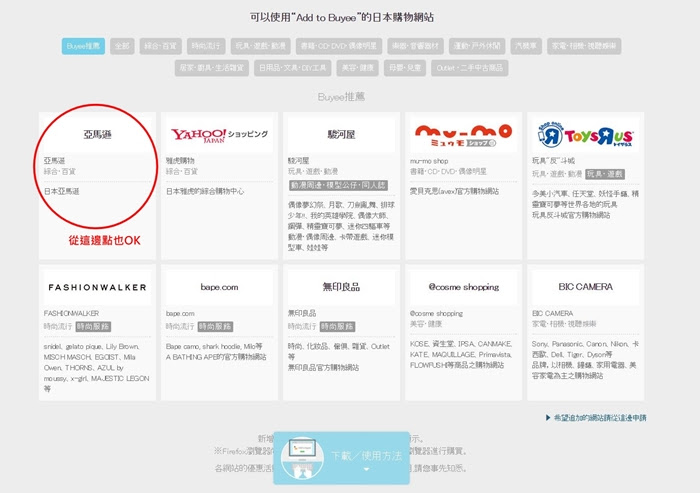Click the 動漫周邊·模型公仔·同人誌 tag
This screenshot has height=493, width=700.
click(338, 185)
